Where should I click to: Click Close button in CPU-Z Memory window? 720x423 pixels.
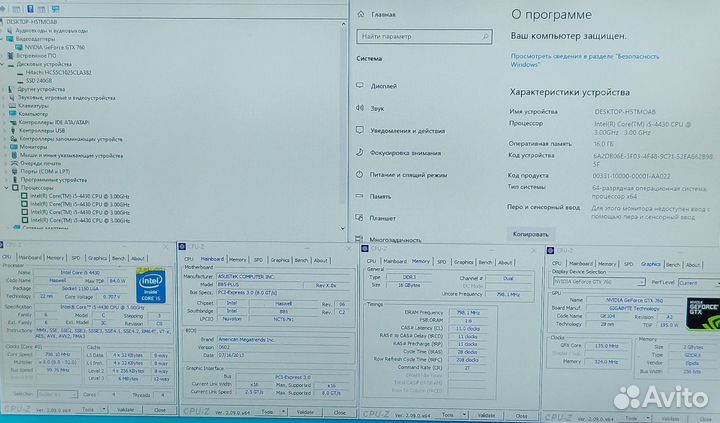coord(521,416)
